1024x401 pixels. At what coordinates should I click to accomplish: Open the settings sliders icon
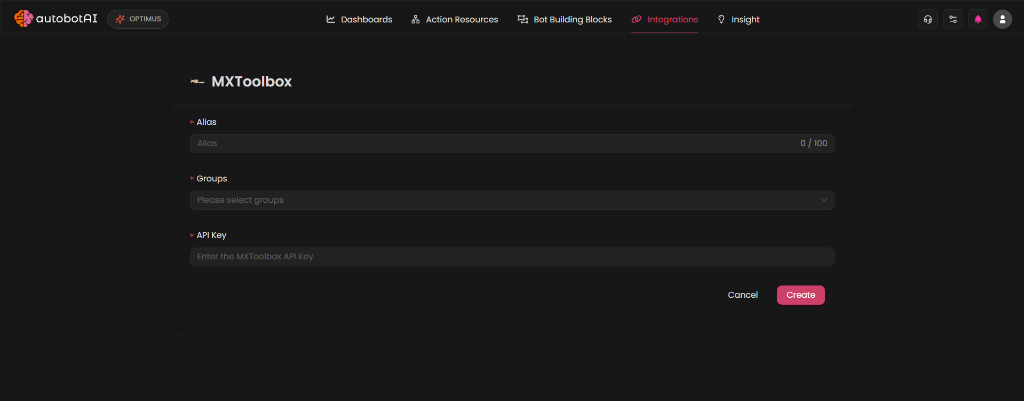pyautogui.click(x=953, y=19)
